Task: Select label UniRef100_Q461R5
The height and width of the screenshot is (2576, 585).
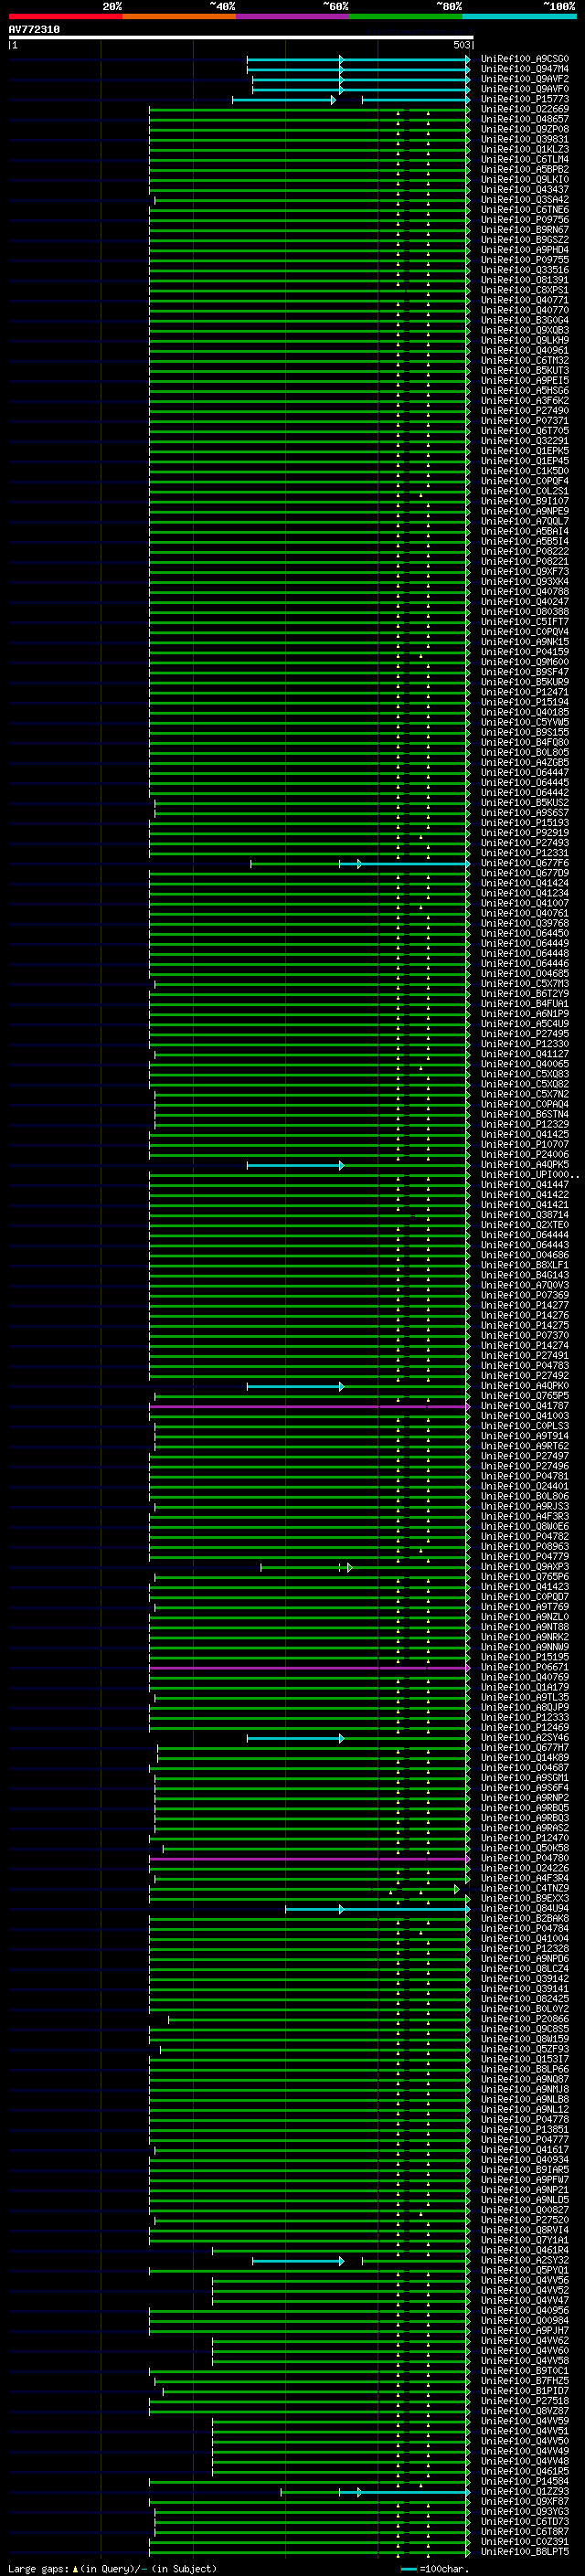Action: click(525, 2471)
